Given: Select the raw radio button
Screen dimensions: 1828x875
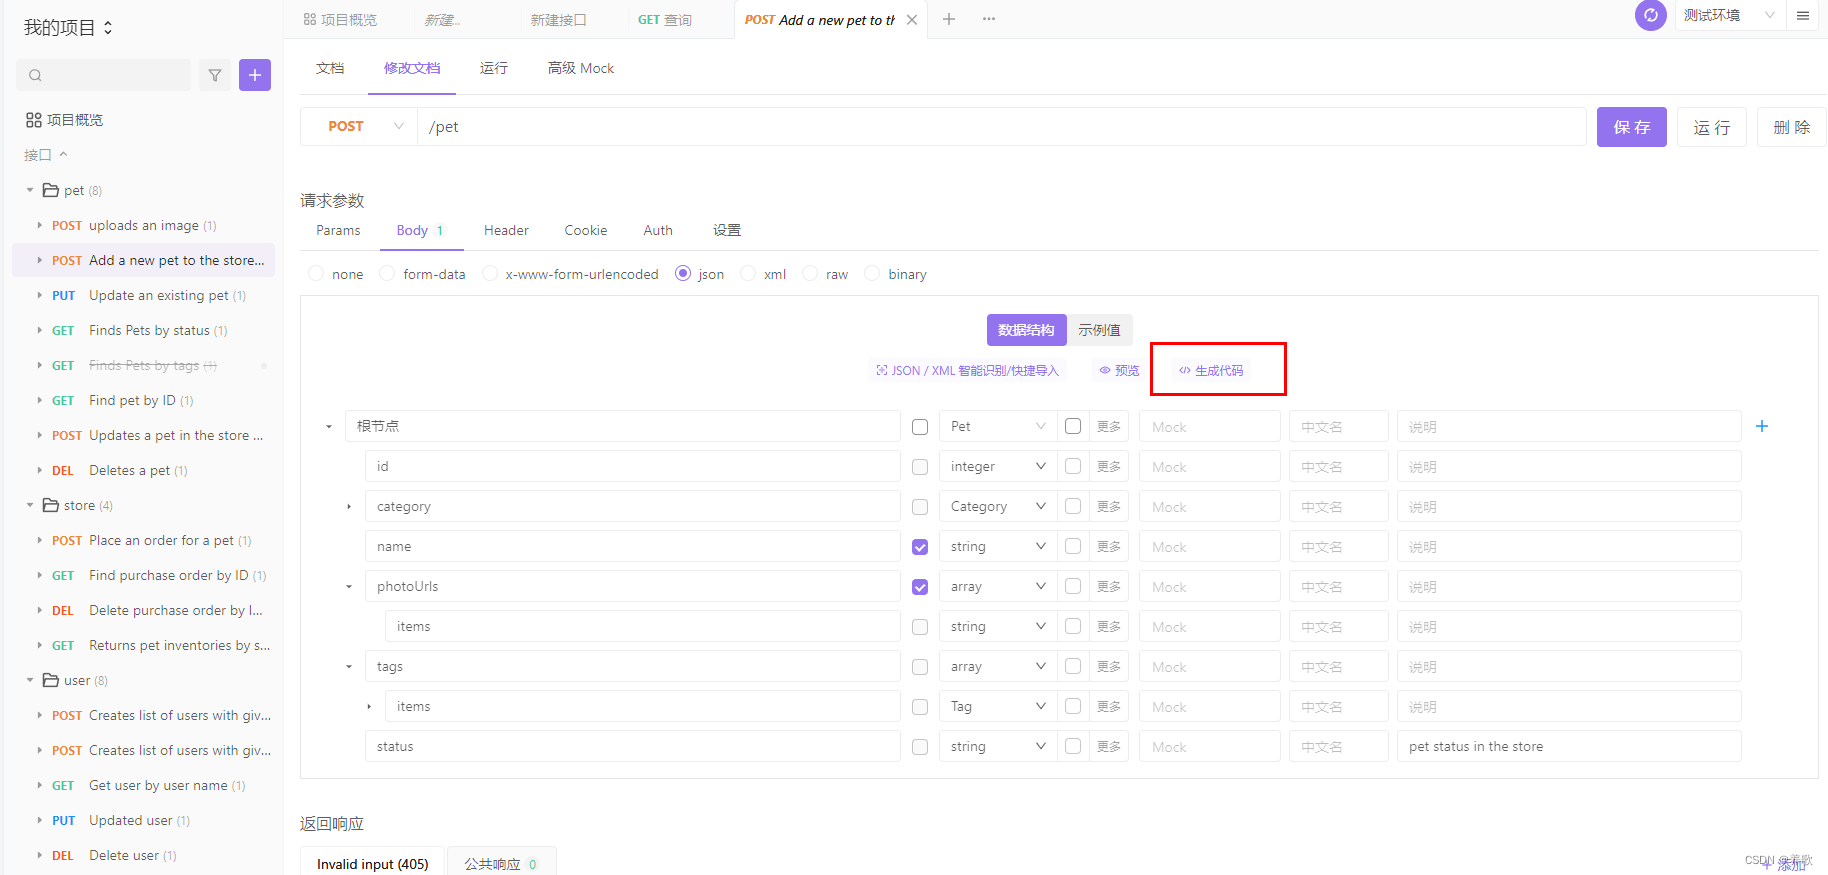Looking at the screenshot, I should click(810, 274).
